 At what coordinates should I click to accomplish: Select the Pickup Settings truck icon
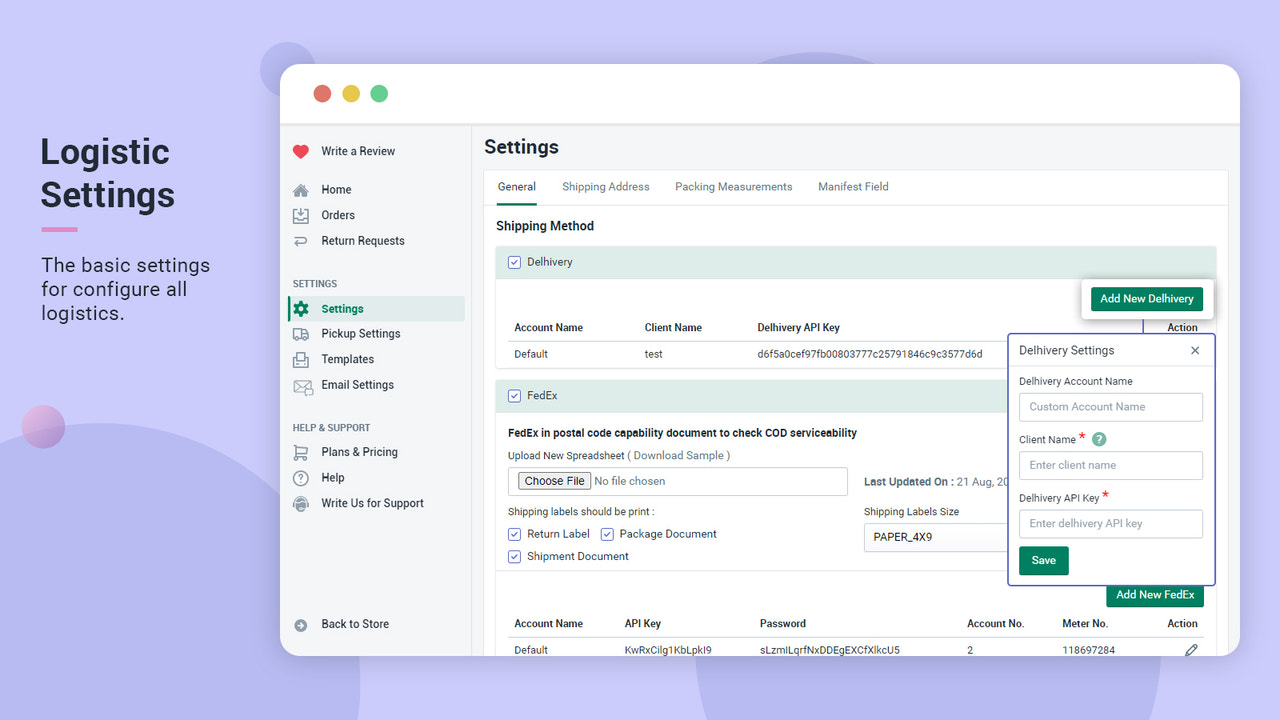coord(301,333)
